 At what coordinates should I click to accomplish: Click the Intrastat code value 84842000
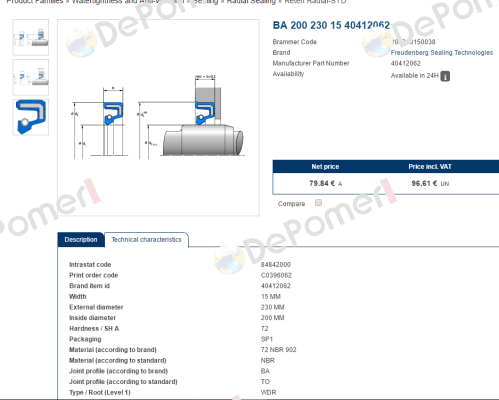pos(276,265)
